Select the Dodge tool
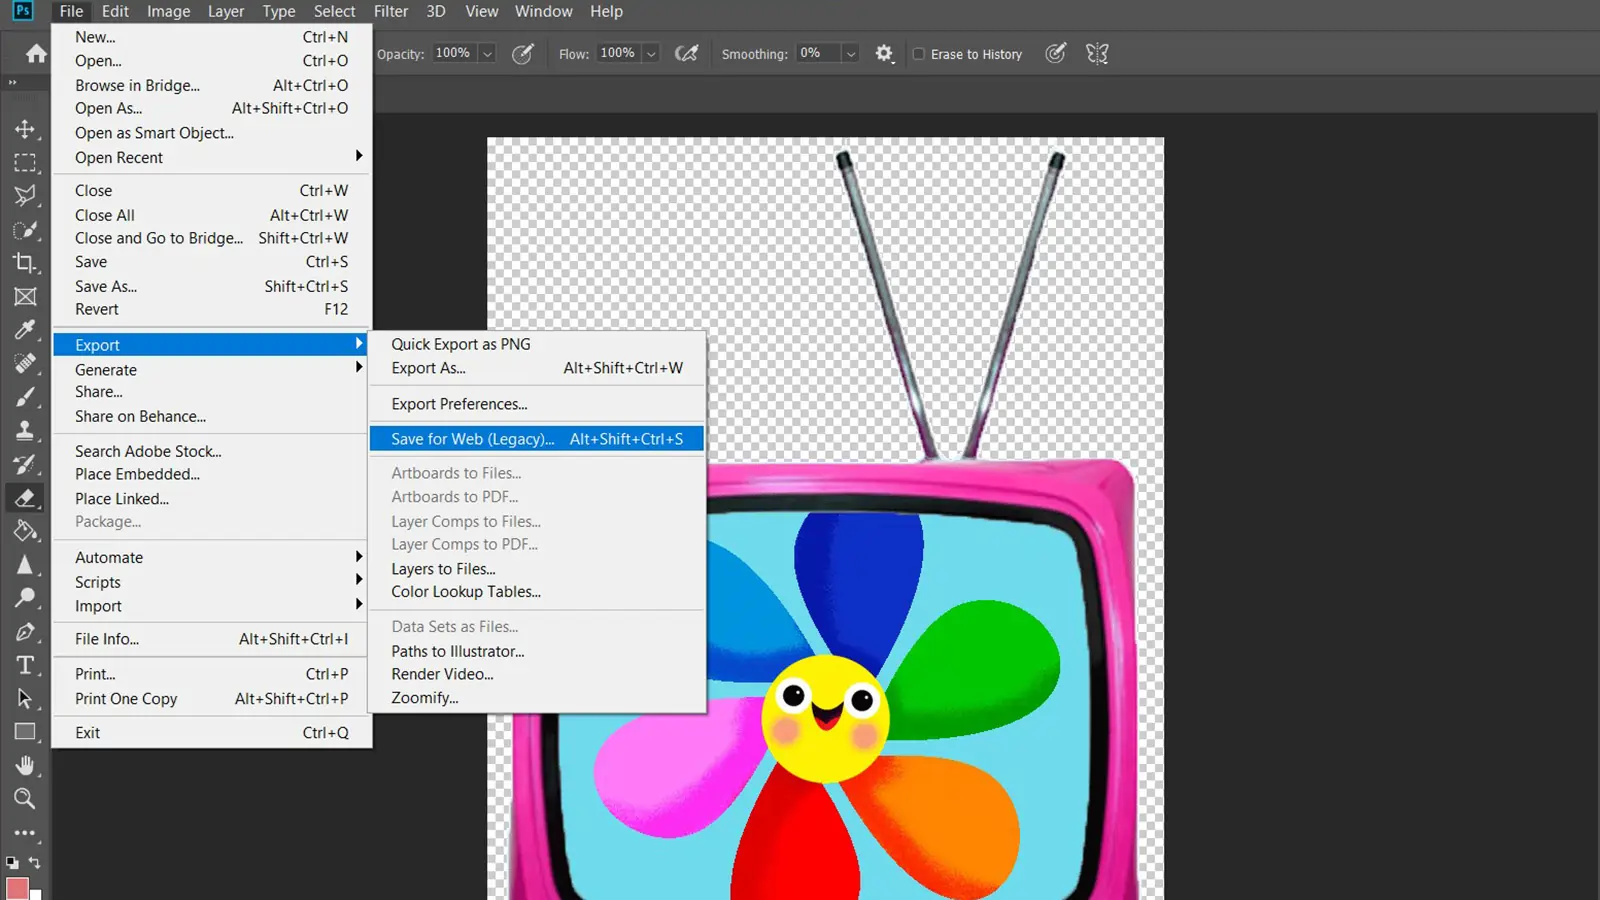This screenshot has width=1600, height=900. coord(25,598)
